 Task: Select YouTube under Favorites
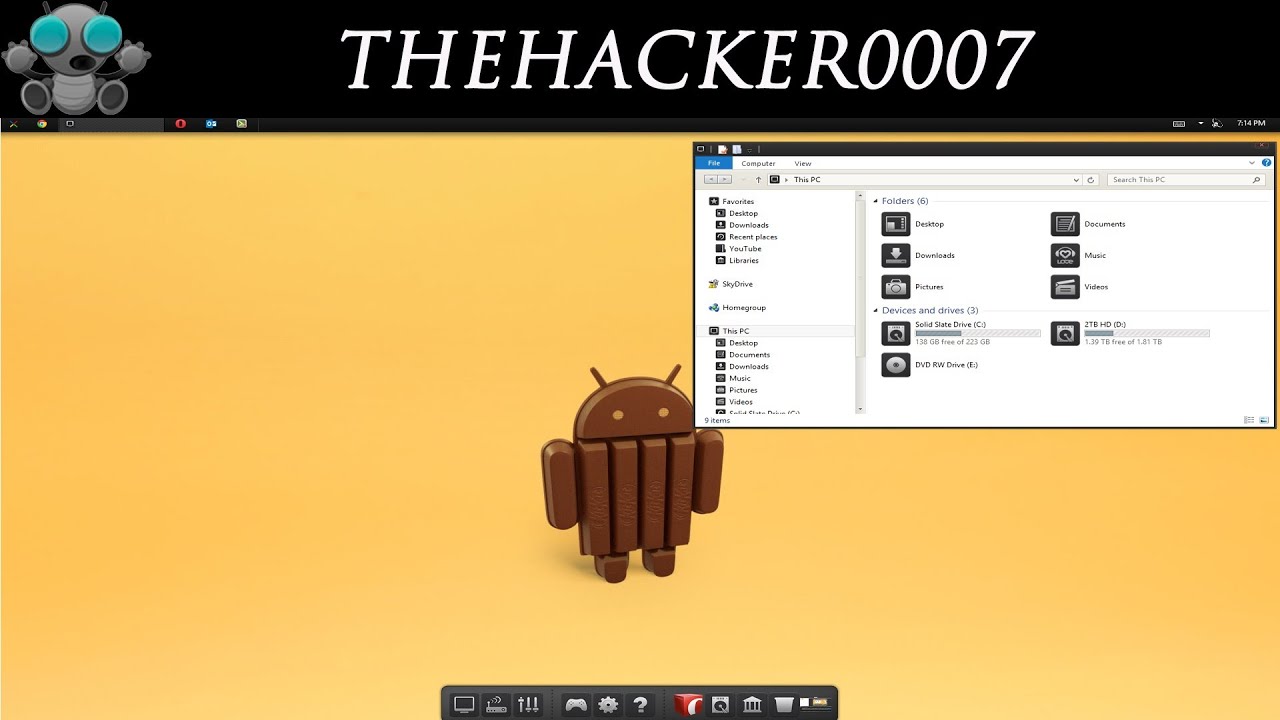coord(738,249)
